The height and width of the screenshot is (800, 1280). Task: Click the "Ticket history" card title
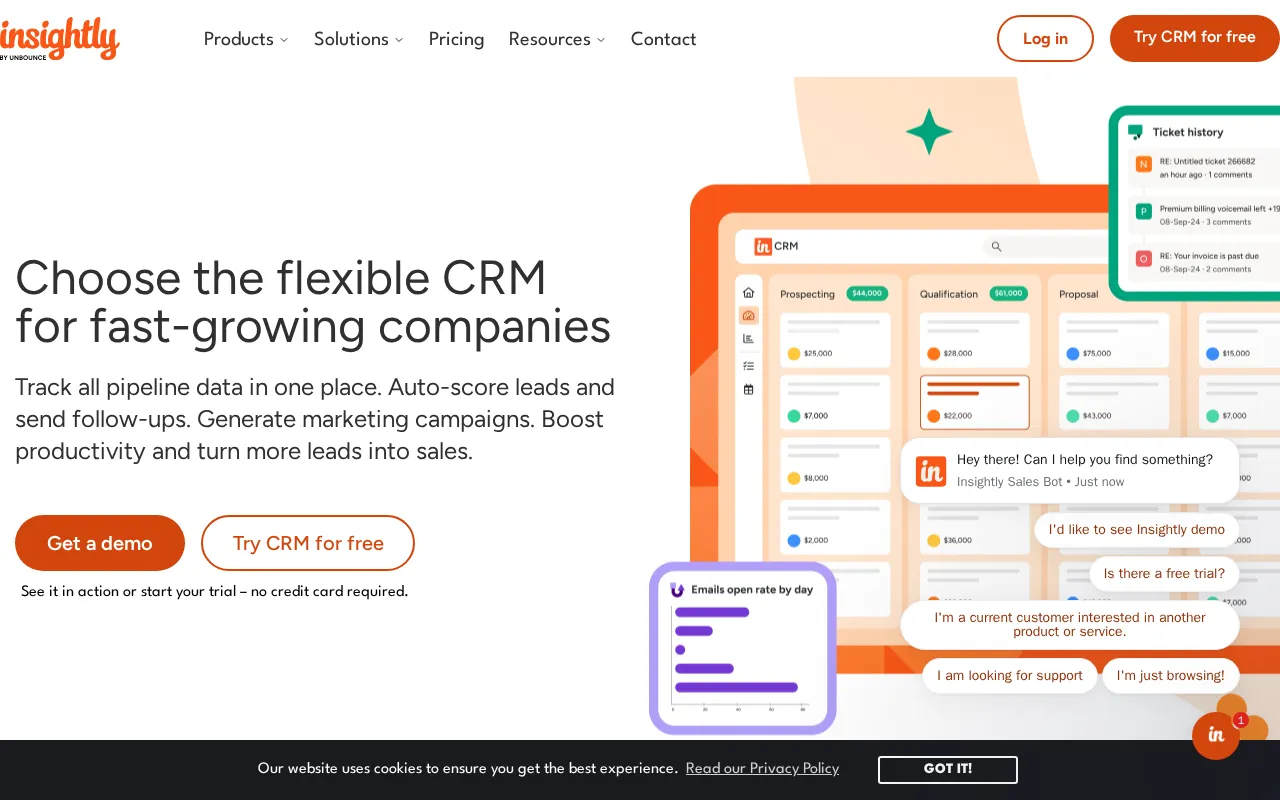(x=1187, y=132)
